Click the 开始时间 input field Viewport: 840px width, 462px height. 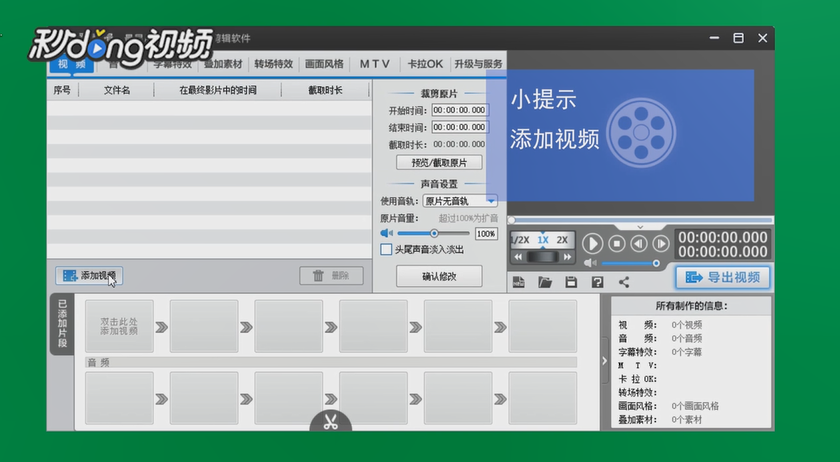coord(460,110)
